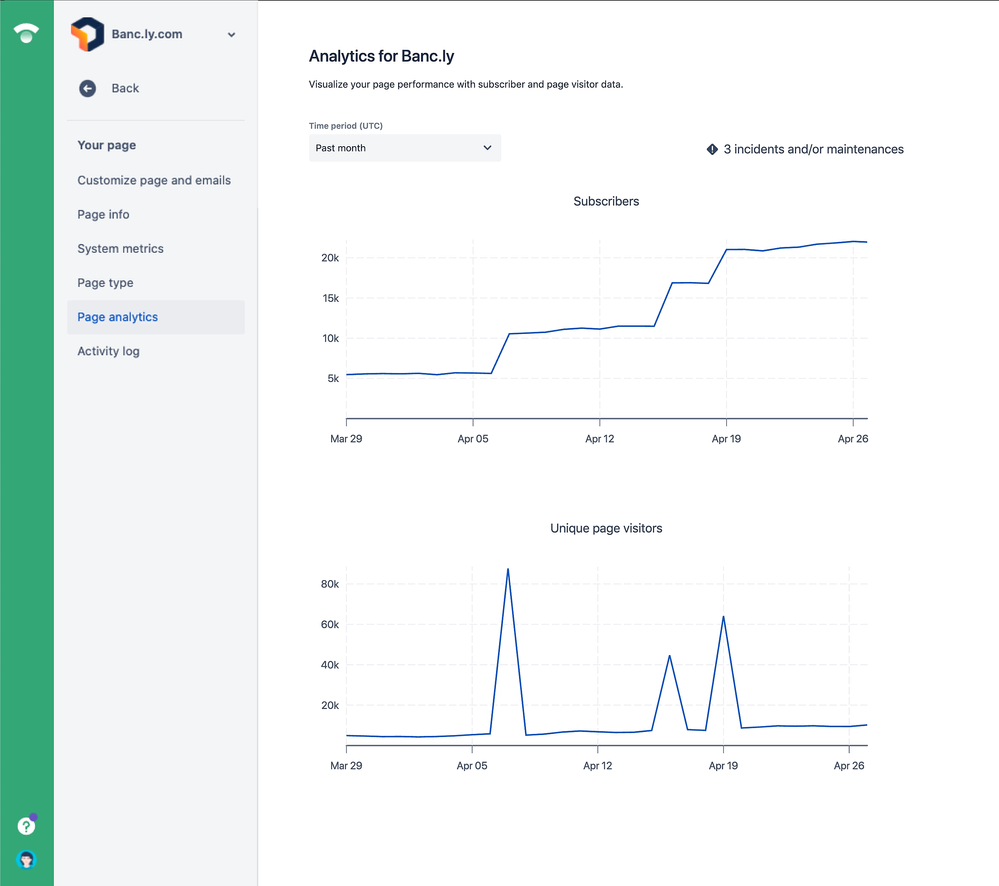Image resolution: width=999 pixels, height=886 pixels.
Task: Click your user avatar icon
Action: (26, 859)
